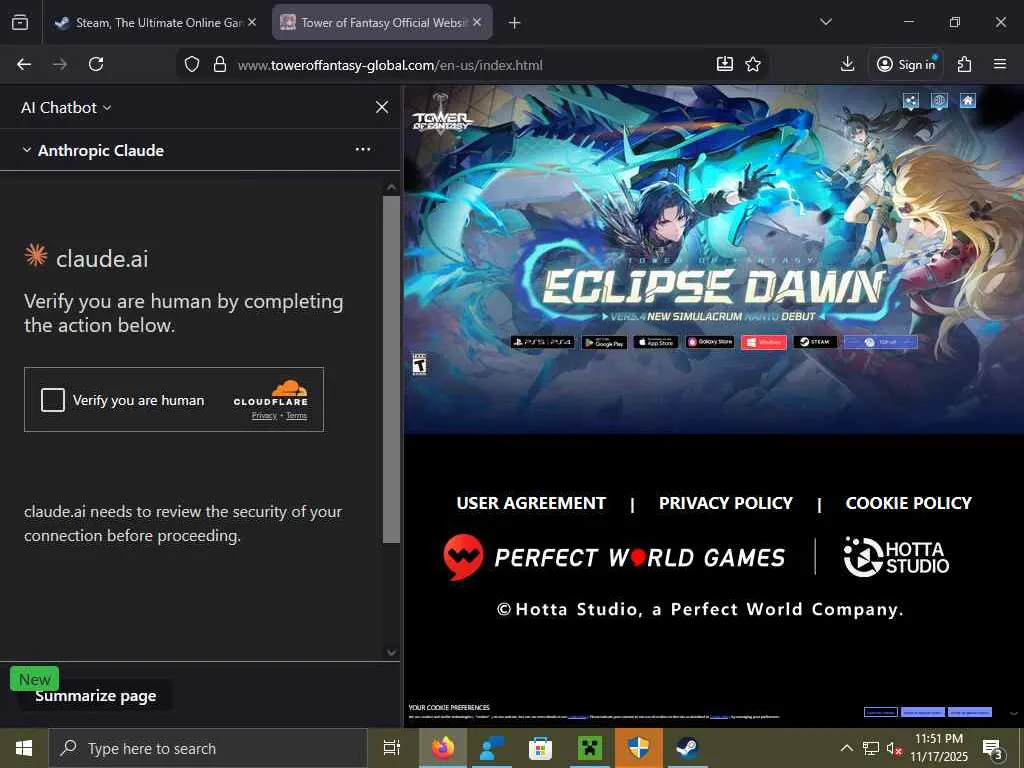The width and height of the screenshot is (1024, 768).
Task: Open the Extensions puzzle icon
Action: coord(964,64)
